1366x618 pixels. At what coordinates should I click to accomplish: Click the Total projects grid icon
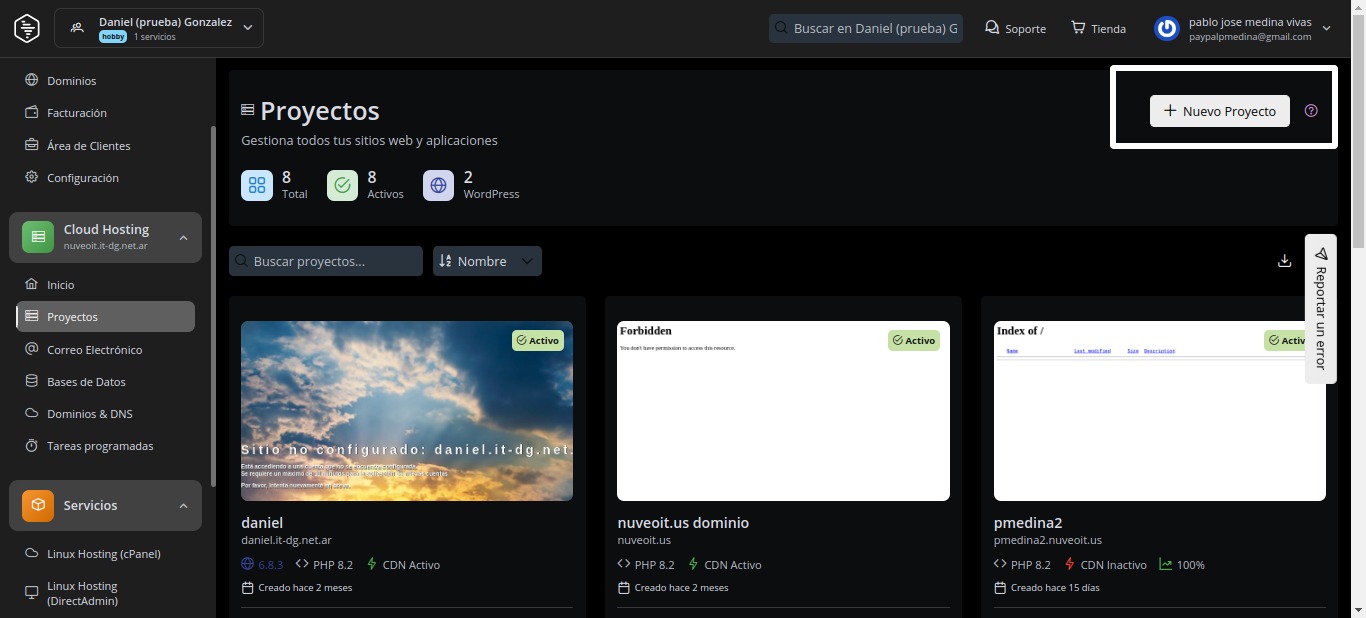click(x=257, y=185)
